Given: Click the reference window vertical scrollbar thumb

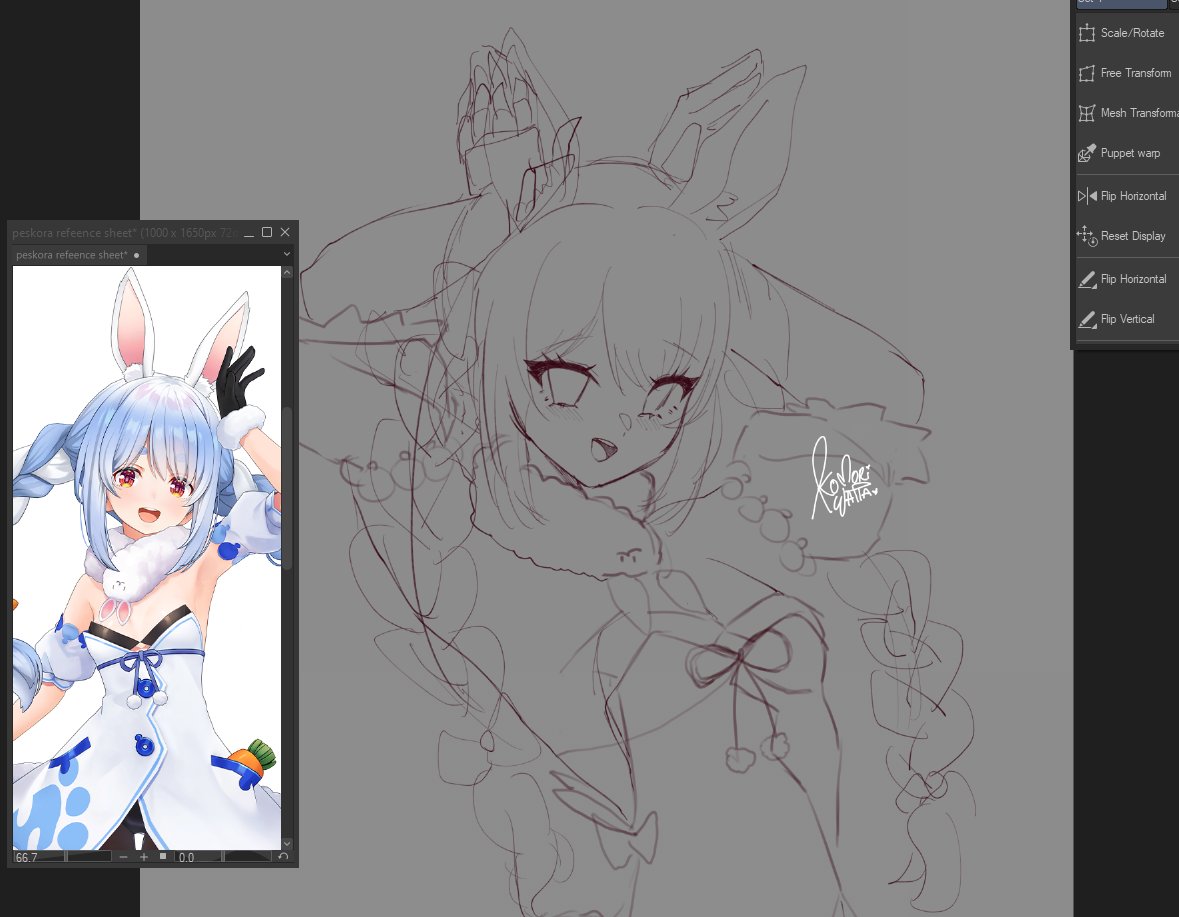Looking at the screenshot, I should 286,489.
